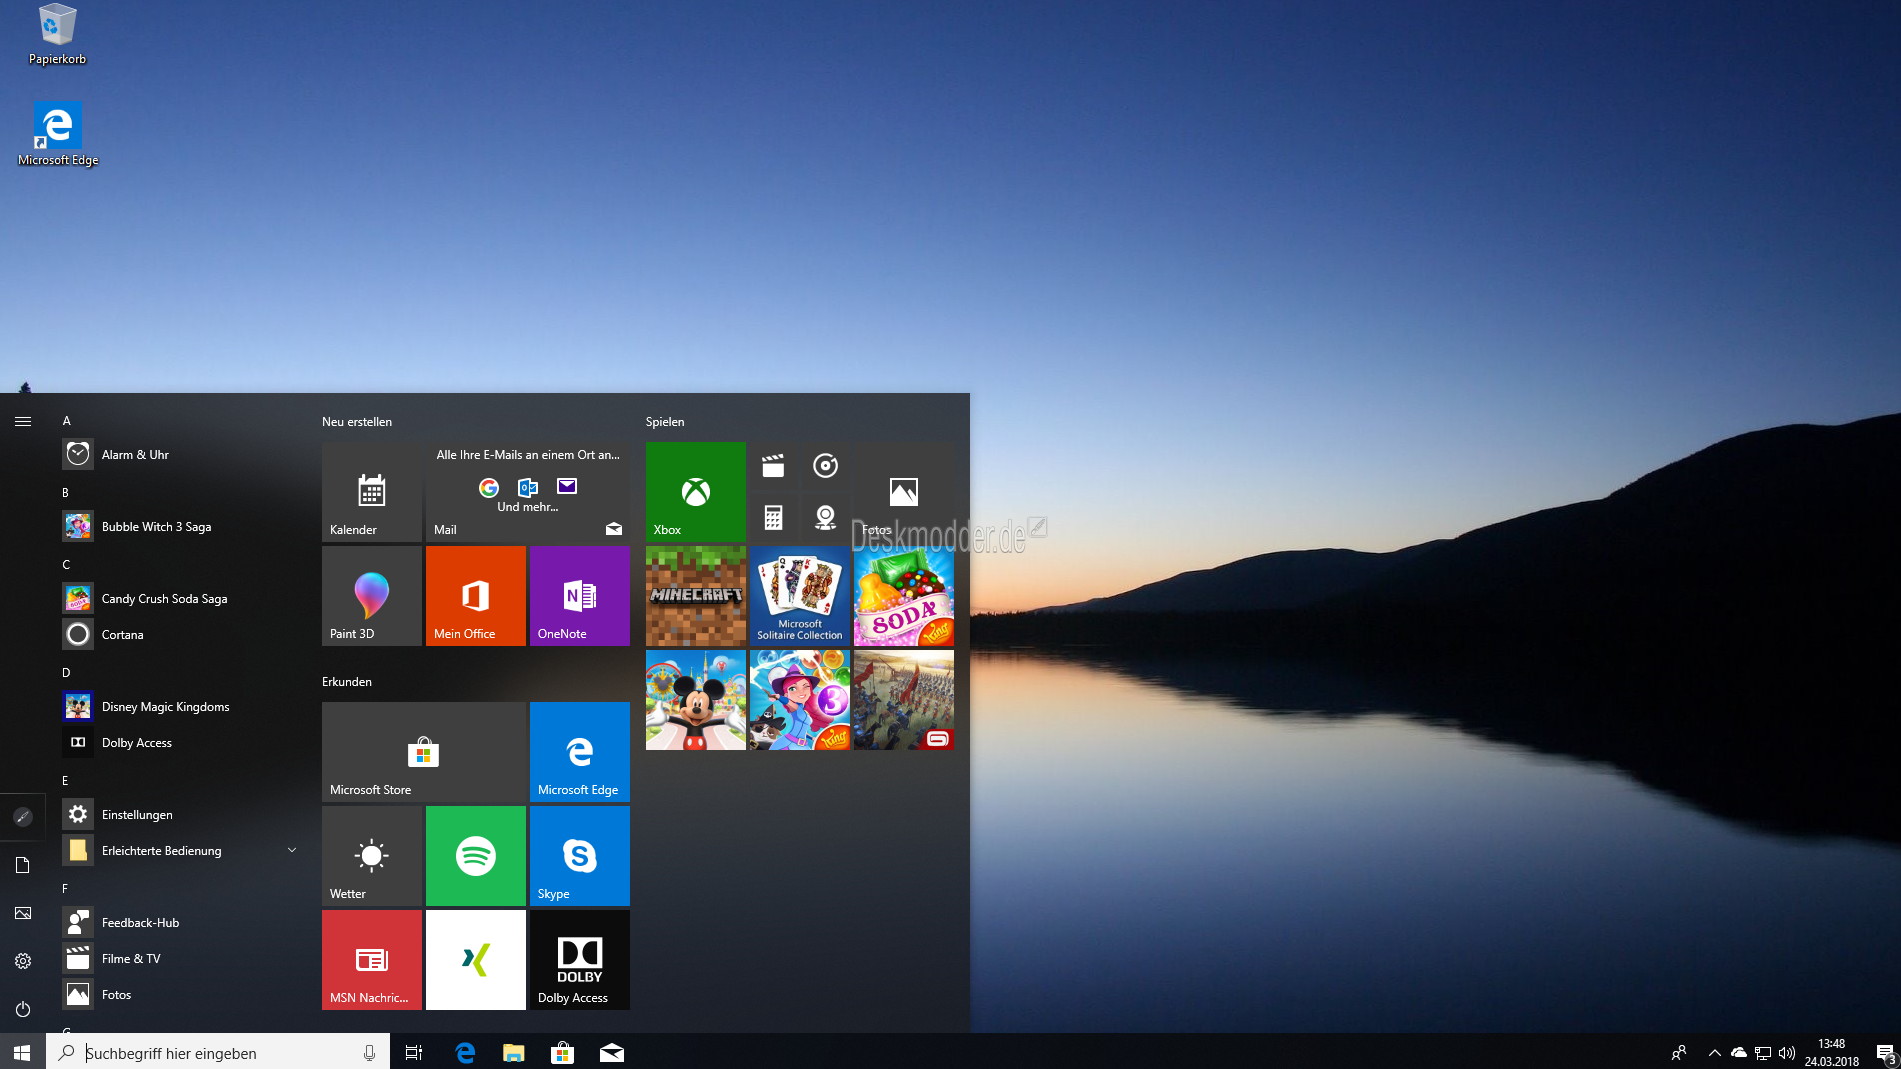Viewport: 1901px width, 1069px height.
Task: Click the letter D group header
Action: [67, 673]
